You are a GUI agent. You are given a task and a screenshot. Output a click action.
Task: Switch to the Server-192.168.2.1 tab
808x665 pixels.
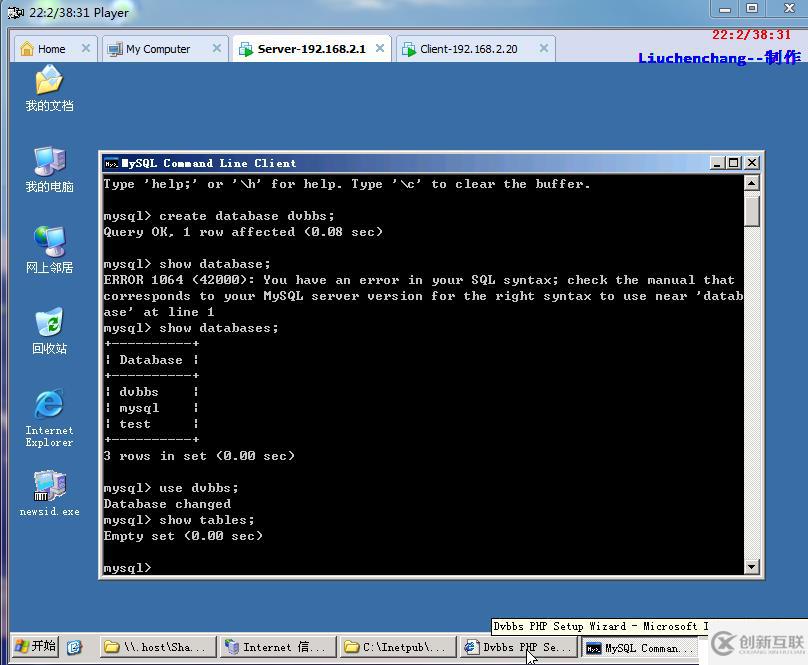click(x=312, y=49)
